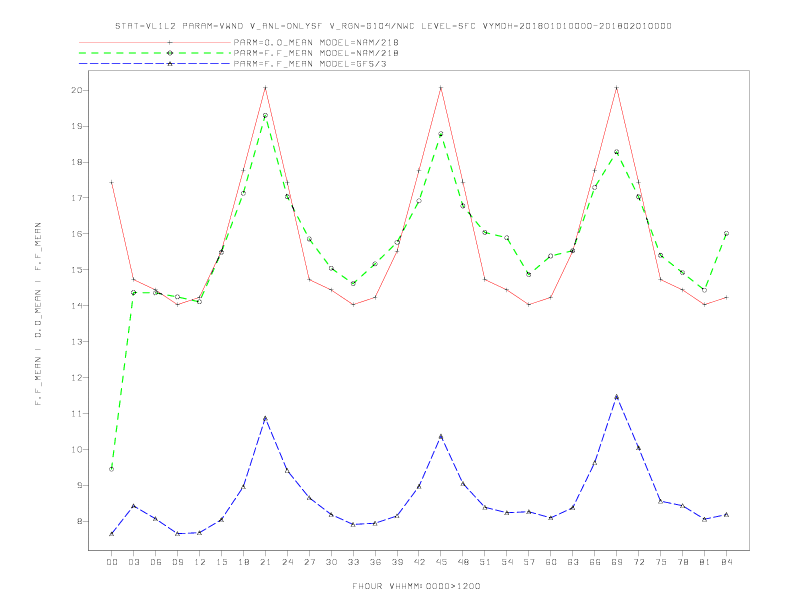
Task: Click the blue triangle peak marker at hour 21
Action: click(265, 418)
